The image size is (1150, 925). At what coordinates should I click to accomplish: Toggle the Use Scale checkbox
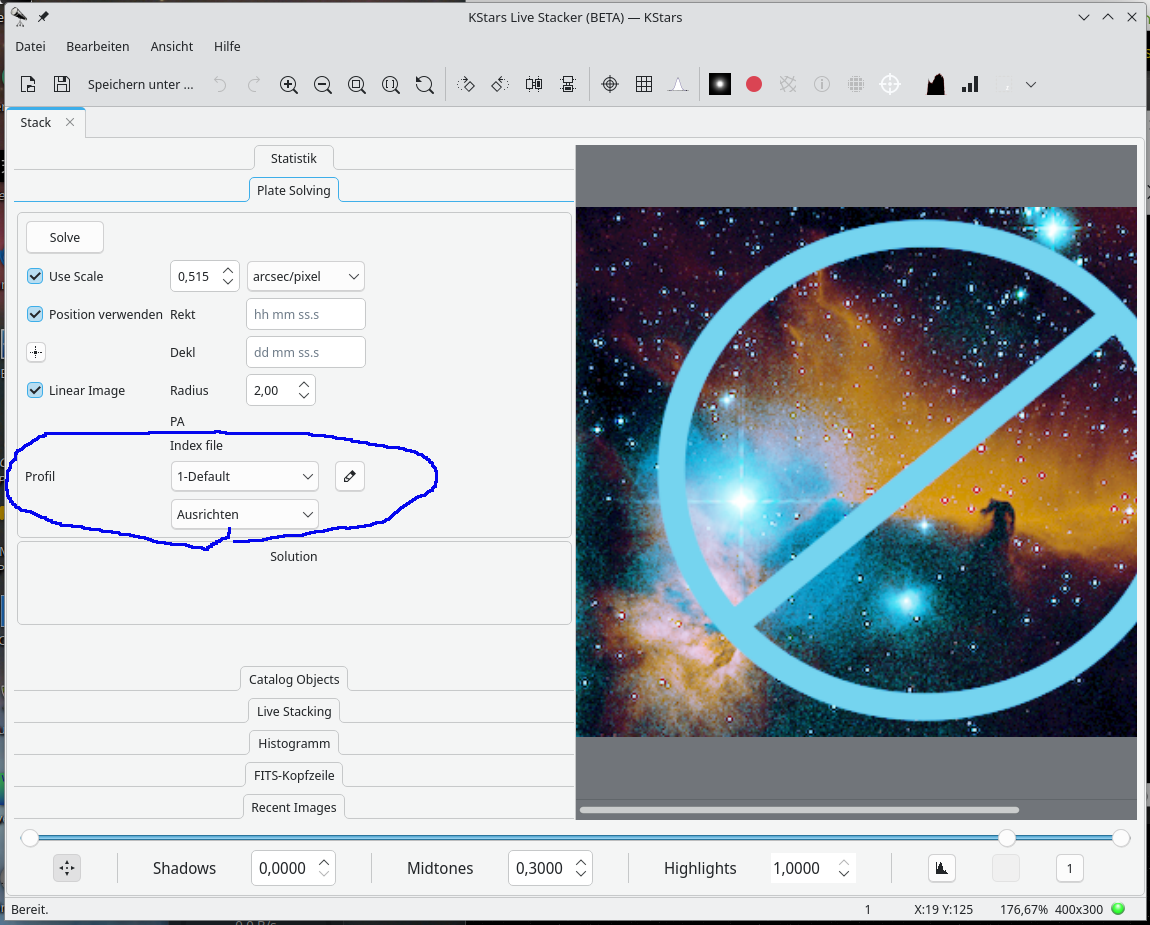pos(35,277)
